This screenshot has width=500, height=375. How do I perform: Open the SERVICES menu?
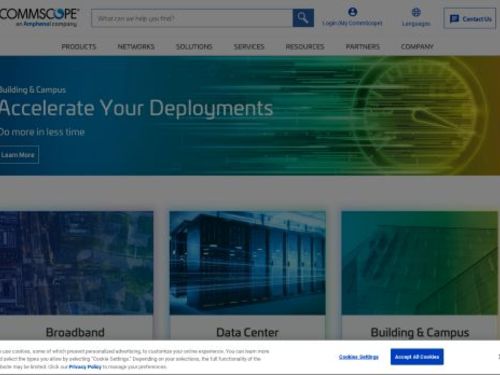(x=249, y=47)
